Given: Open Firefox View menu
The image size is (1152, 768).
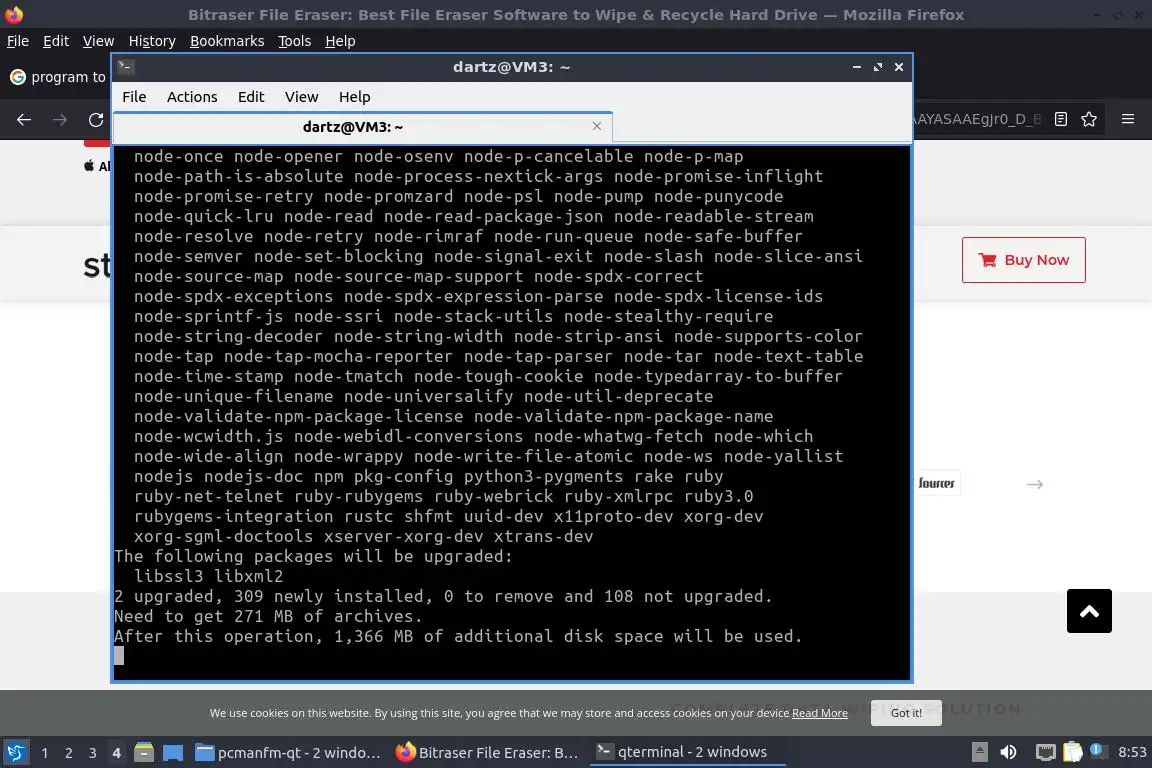Looking at the screenshot, I should 98,41.
